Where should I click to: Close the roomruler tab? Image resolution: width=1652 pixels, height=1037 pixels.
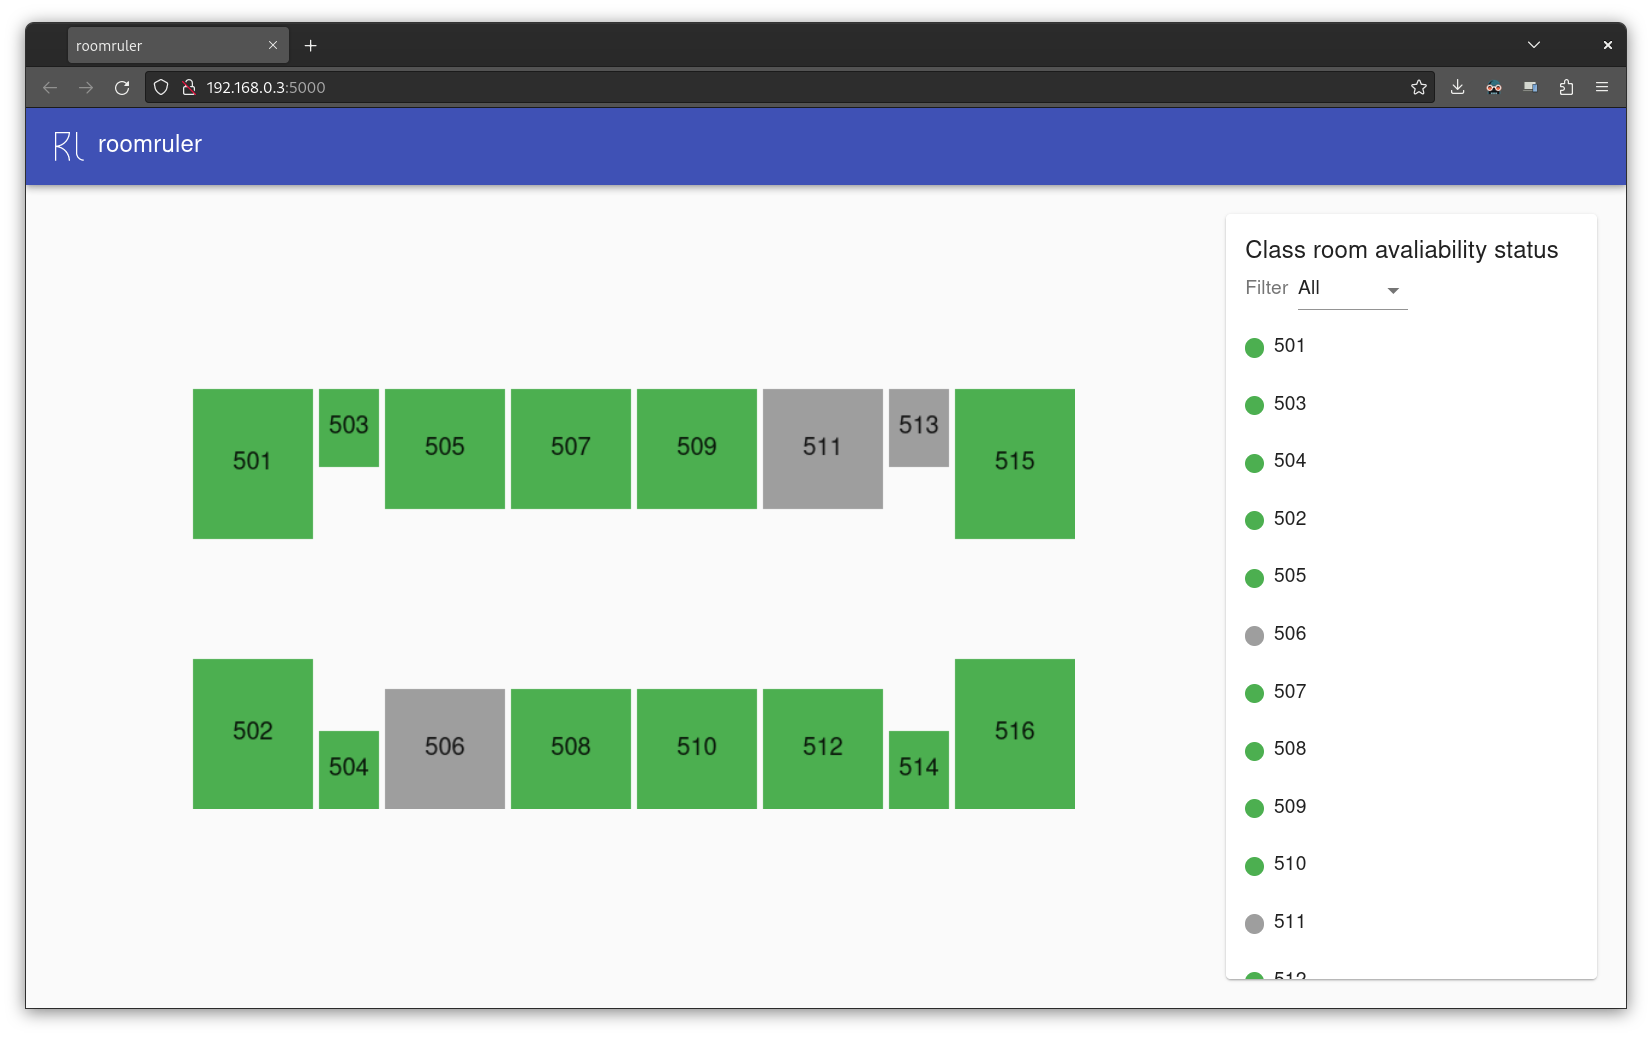pos(273,46)
